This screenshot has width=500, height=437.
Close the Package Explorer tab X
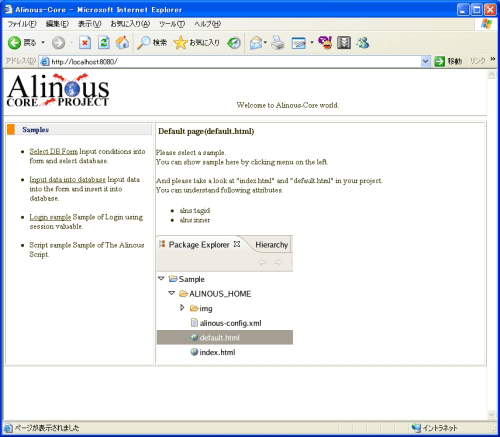[x=237, y=244]
